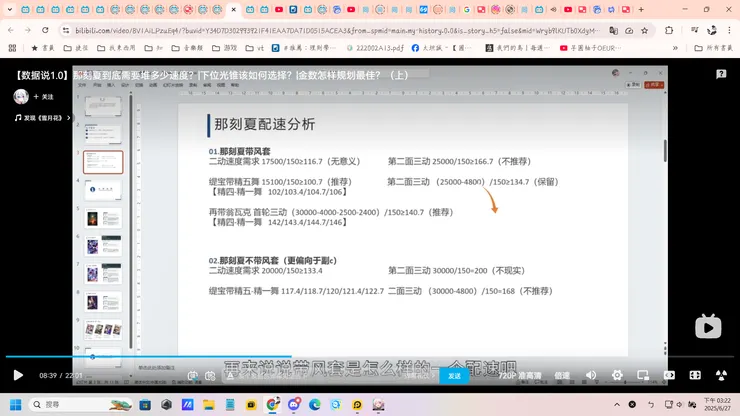The height and width of the screenshot is (416, 740).
Task: Switch to the Google tab
Action: click(467, 9)
